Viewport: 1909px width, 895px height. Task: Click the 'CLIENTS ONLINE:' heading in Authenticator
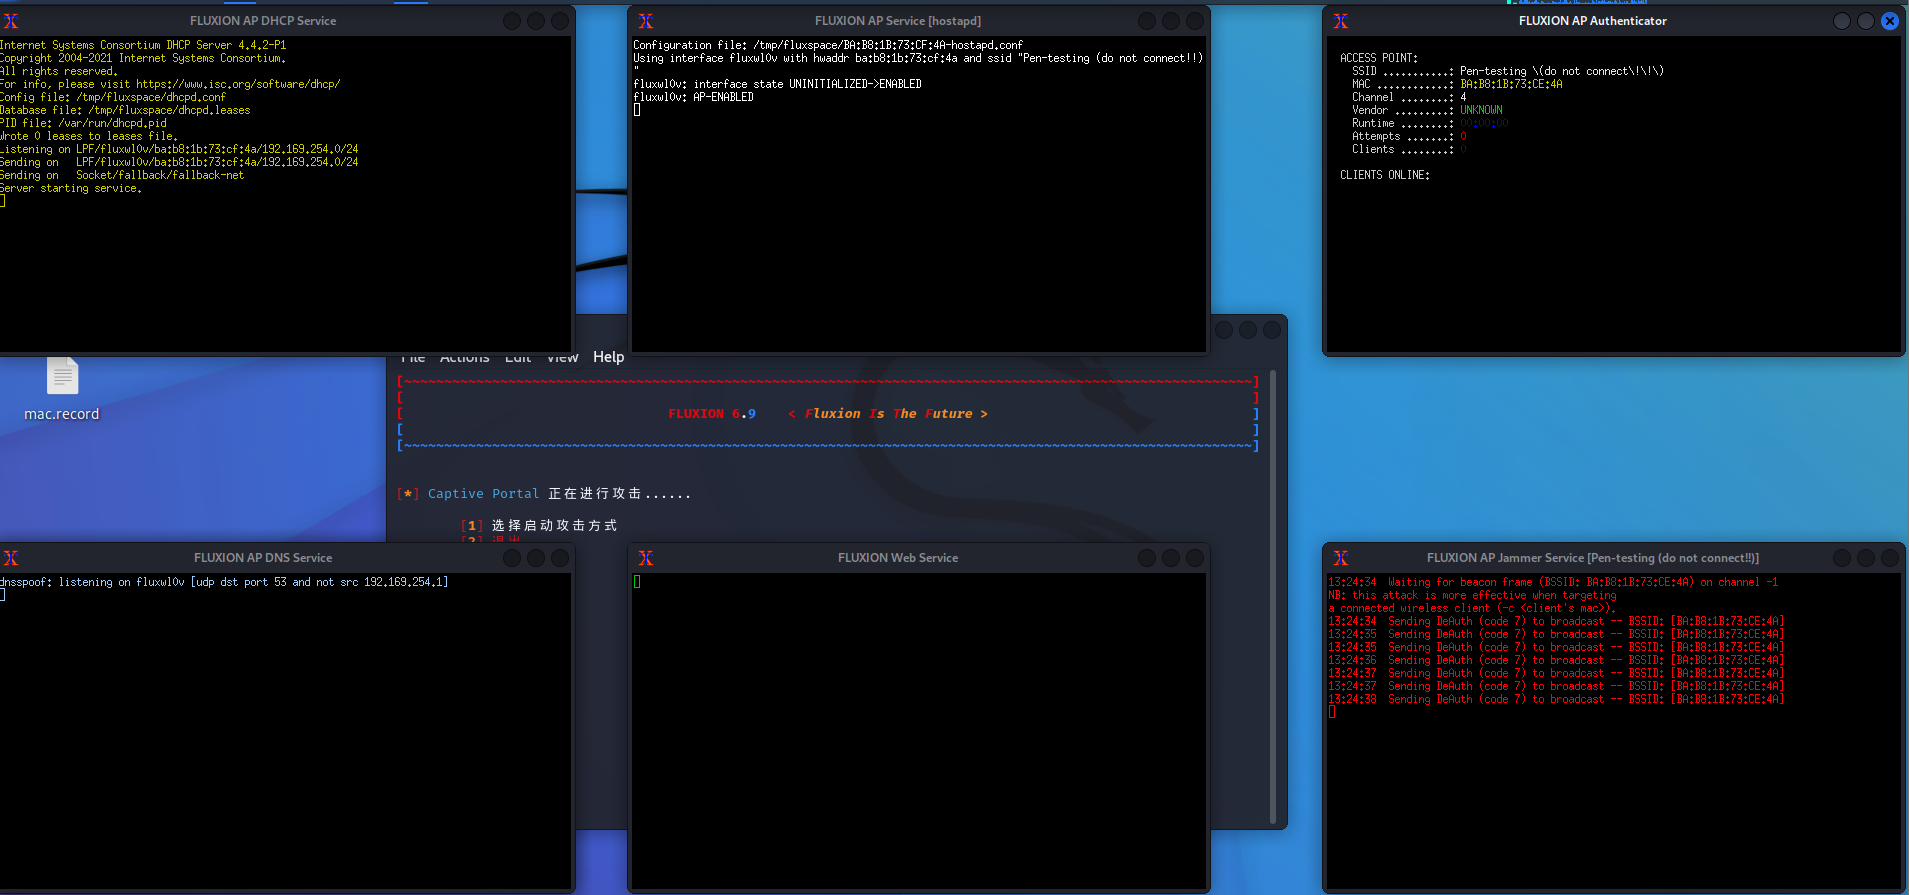pos(1385,175)
